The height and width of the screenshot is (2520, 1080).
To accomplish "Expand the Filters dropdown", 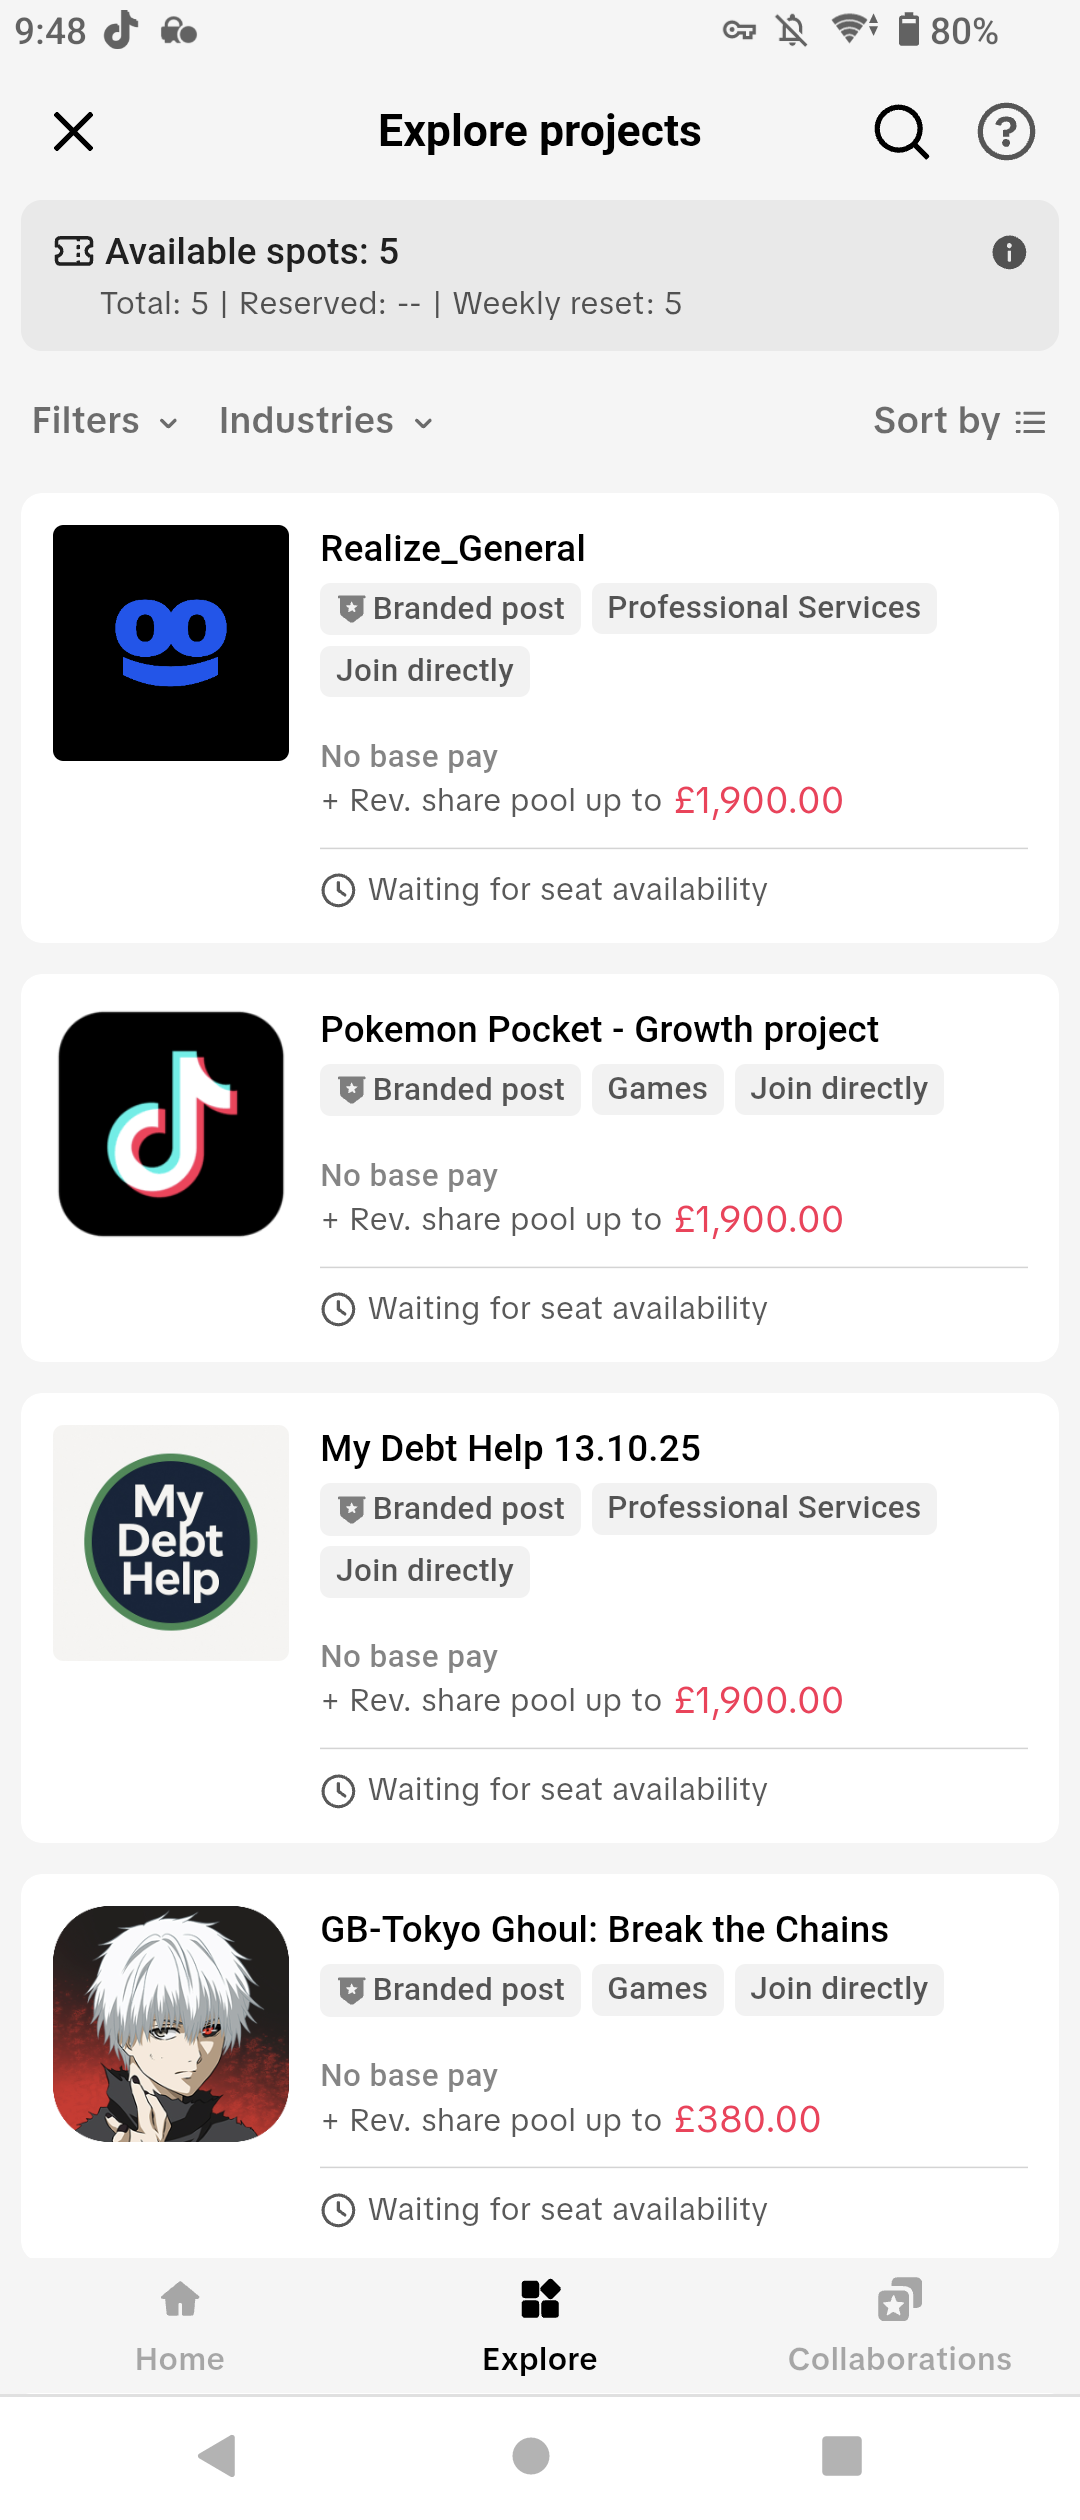I will pyautogui.click(x=105, y=421).
